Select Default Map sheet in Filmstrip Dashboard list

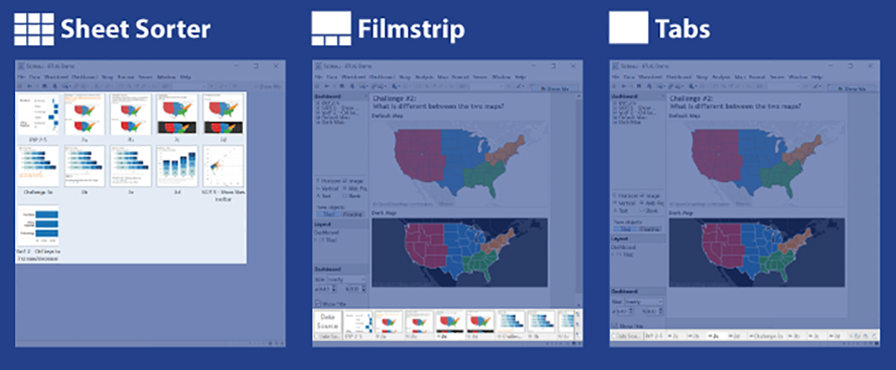click(x=333, y=117)
